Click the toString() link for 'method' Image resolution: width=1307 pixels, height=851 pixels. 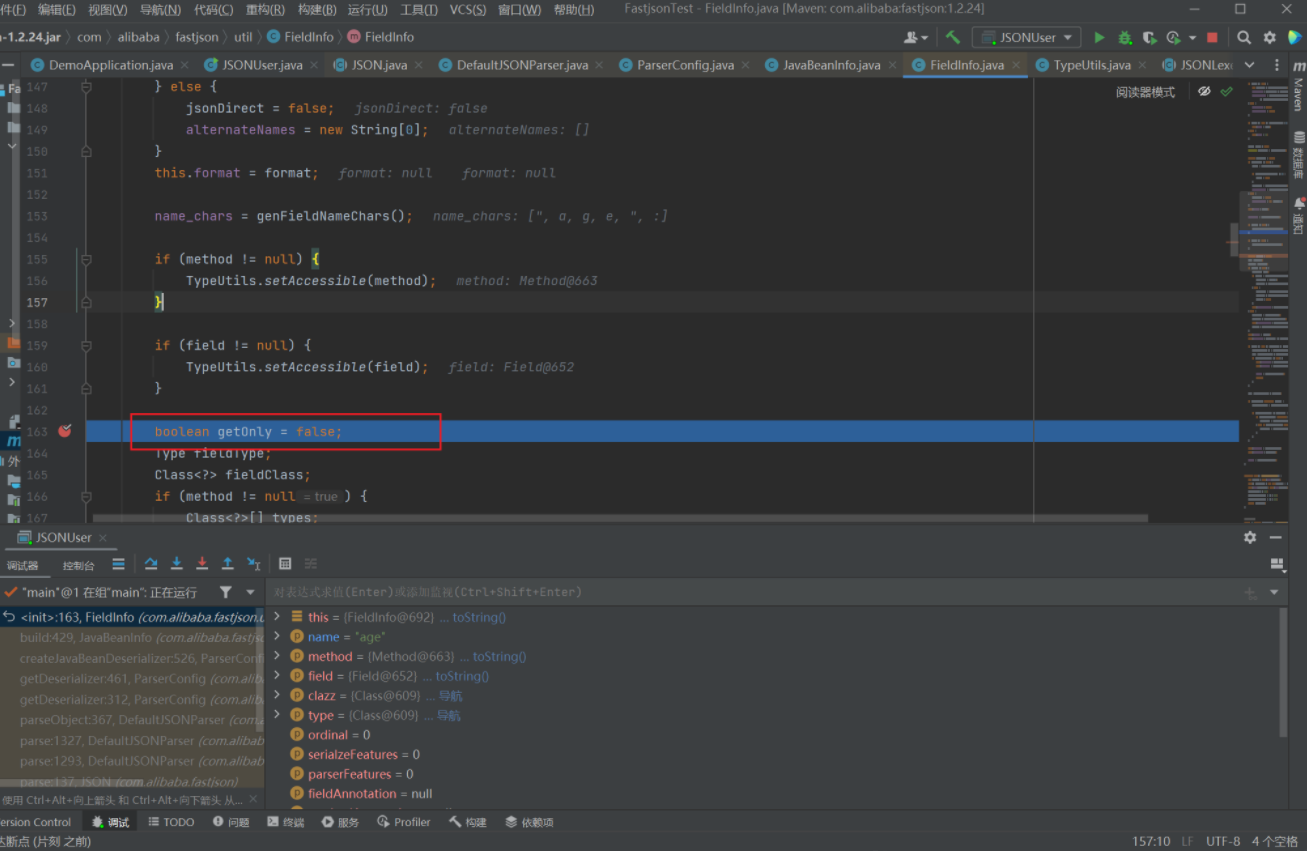point(499,656)
